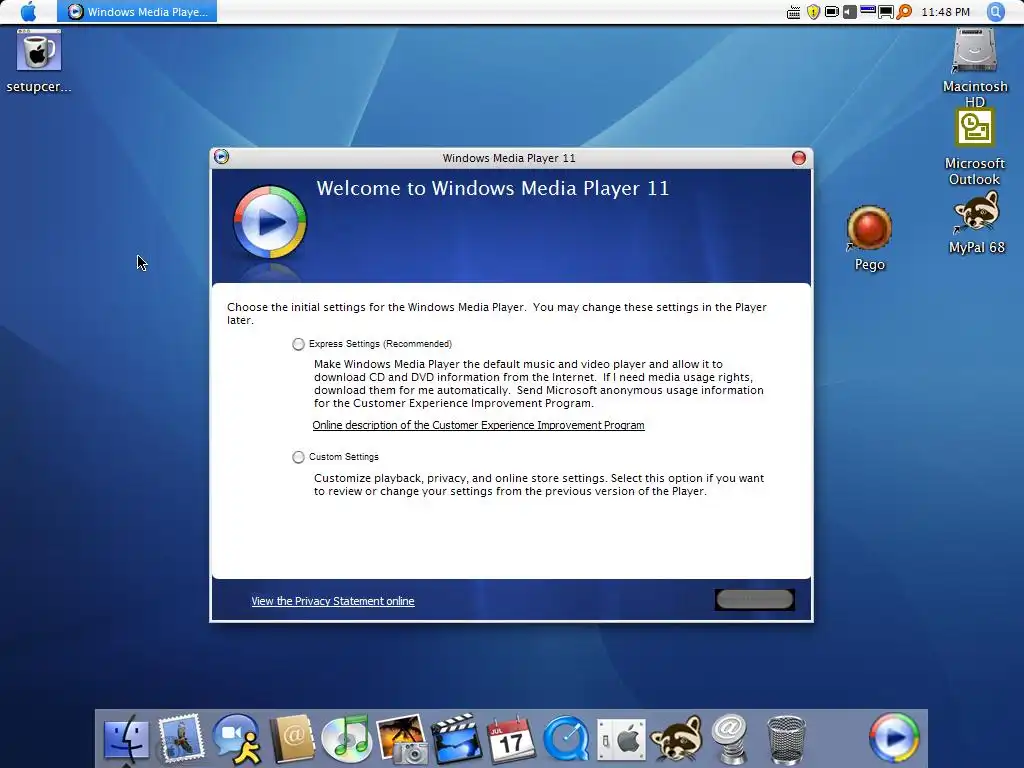1024x768 pixels.
Task: Select Express Settings (Recommended) radio button
Action: pos(298,344)
